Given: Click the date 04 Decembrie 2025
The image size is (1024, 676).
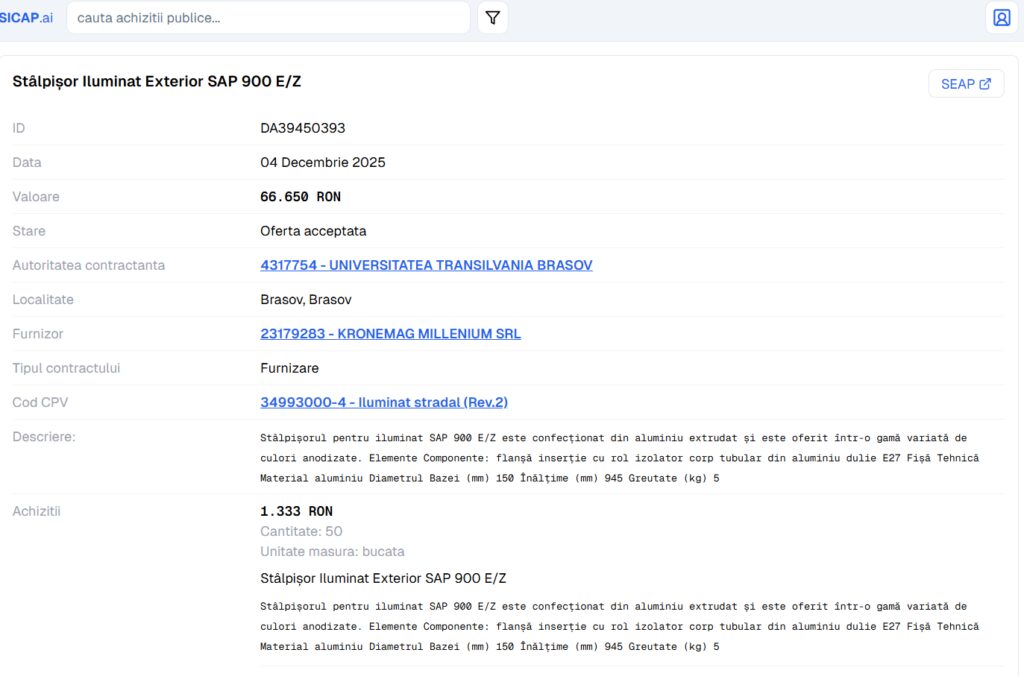Looking at the screenshot, I should coord(322,162).
